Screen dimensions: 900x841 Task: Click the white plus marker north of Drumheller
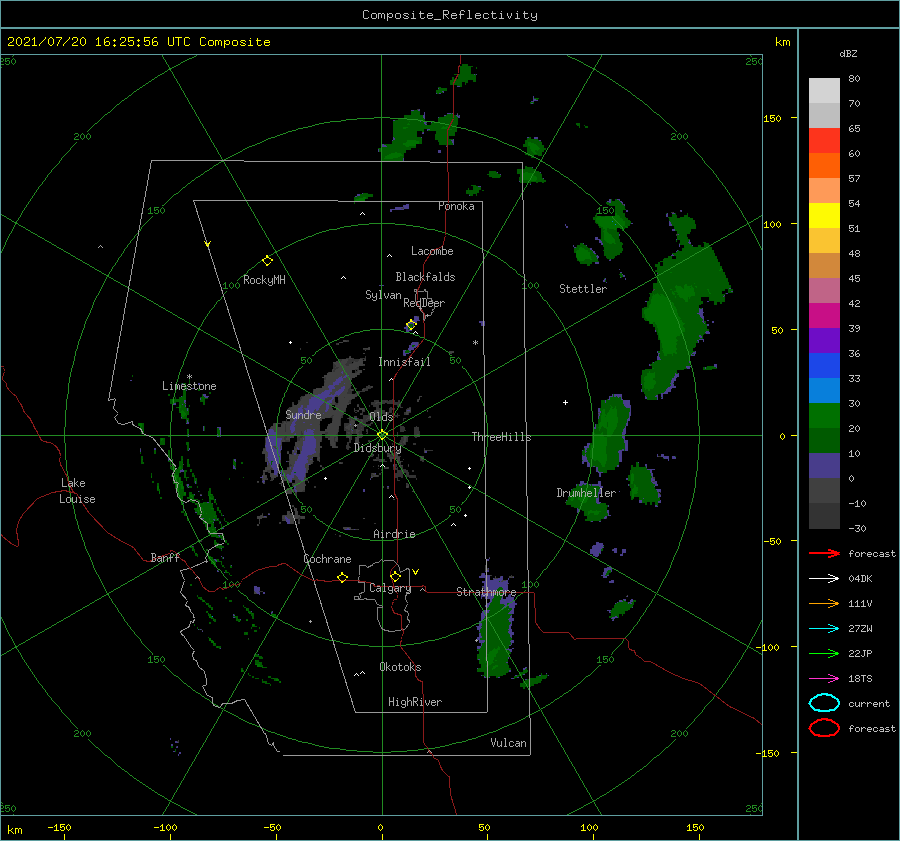pyautogui.click(x=565, y=402)
